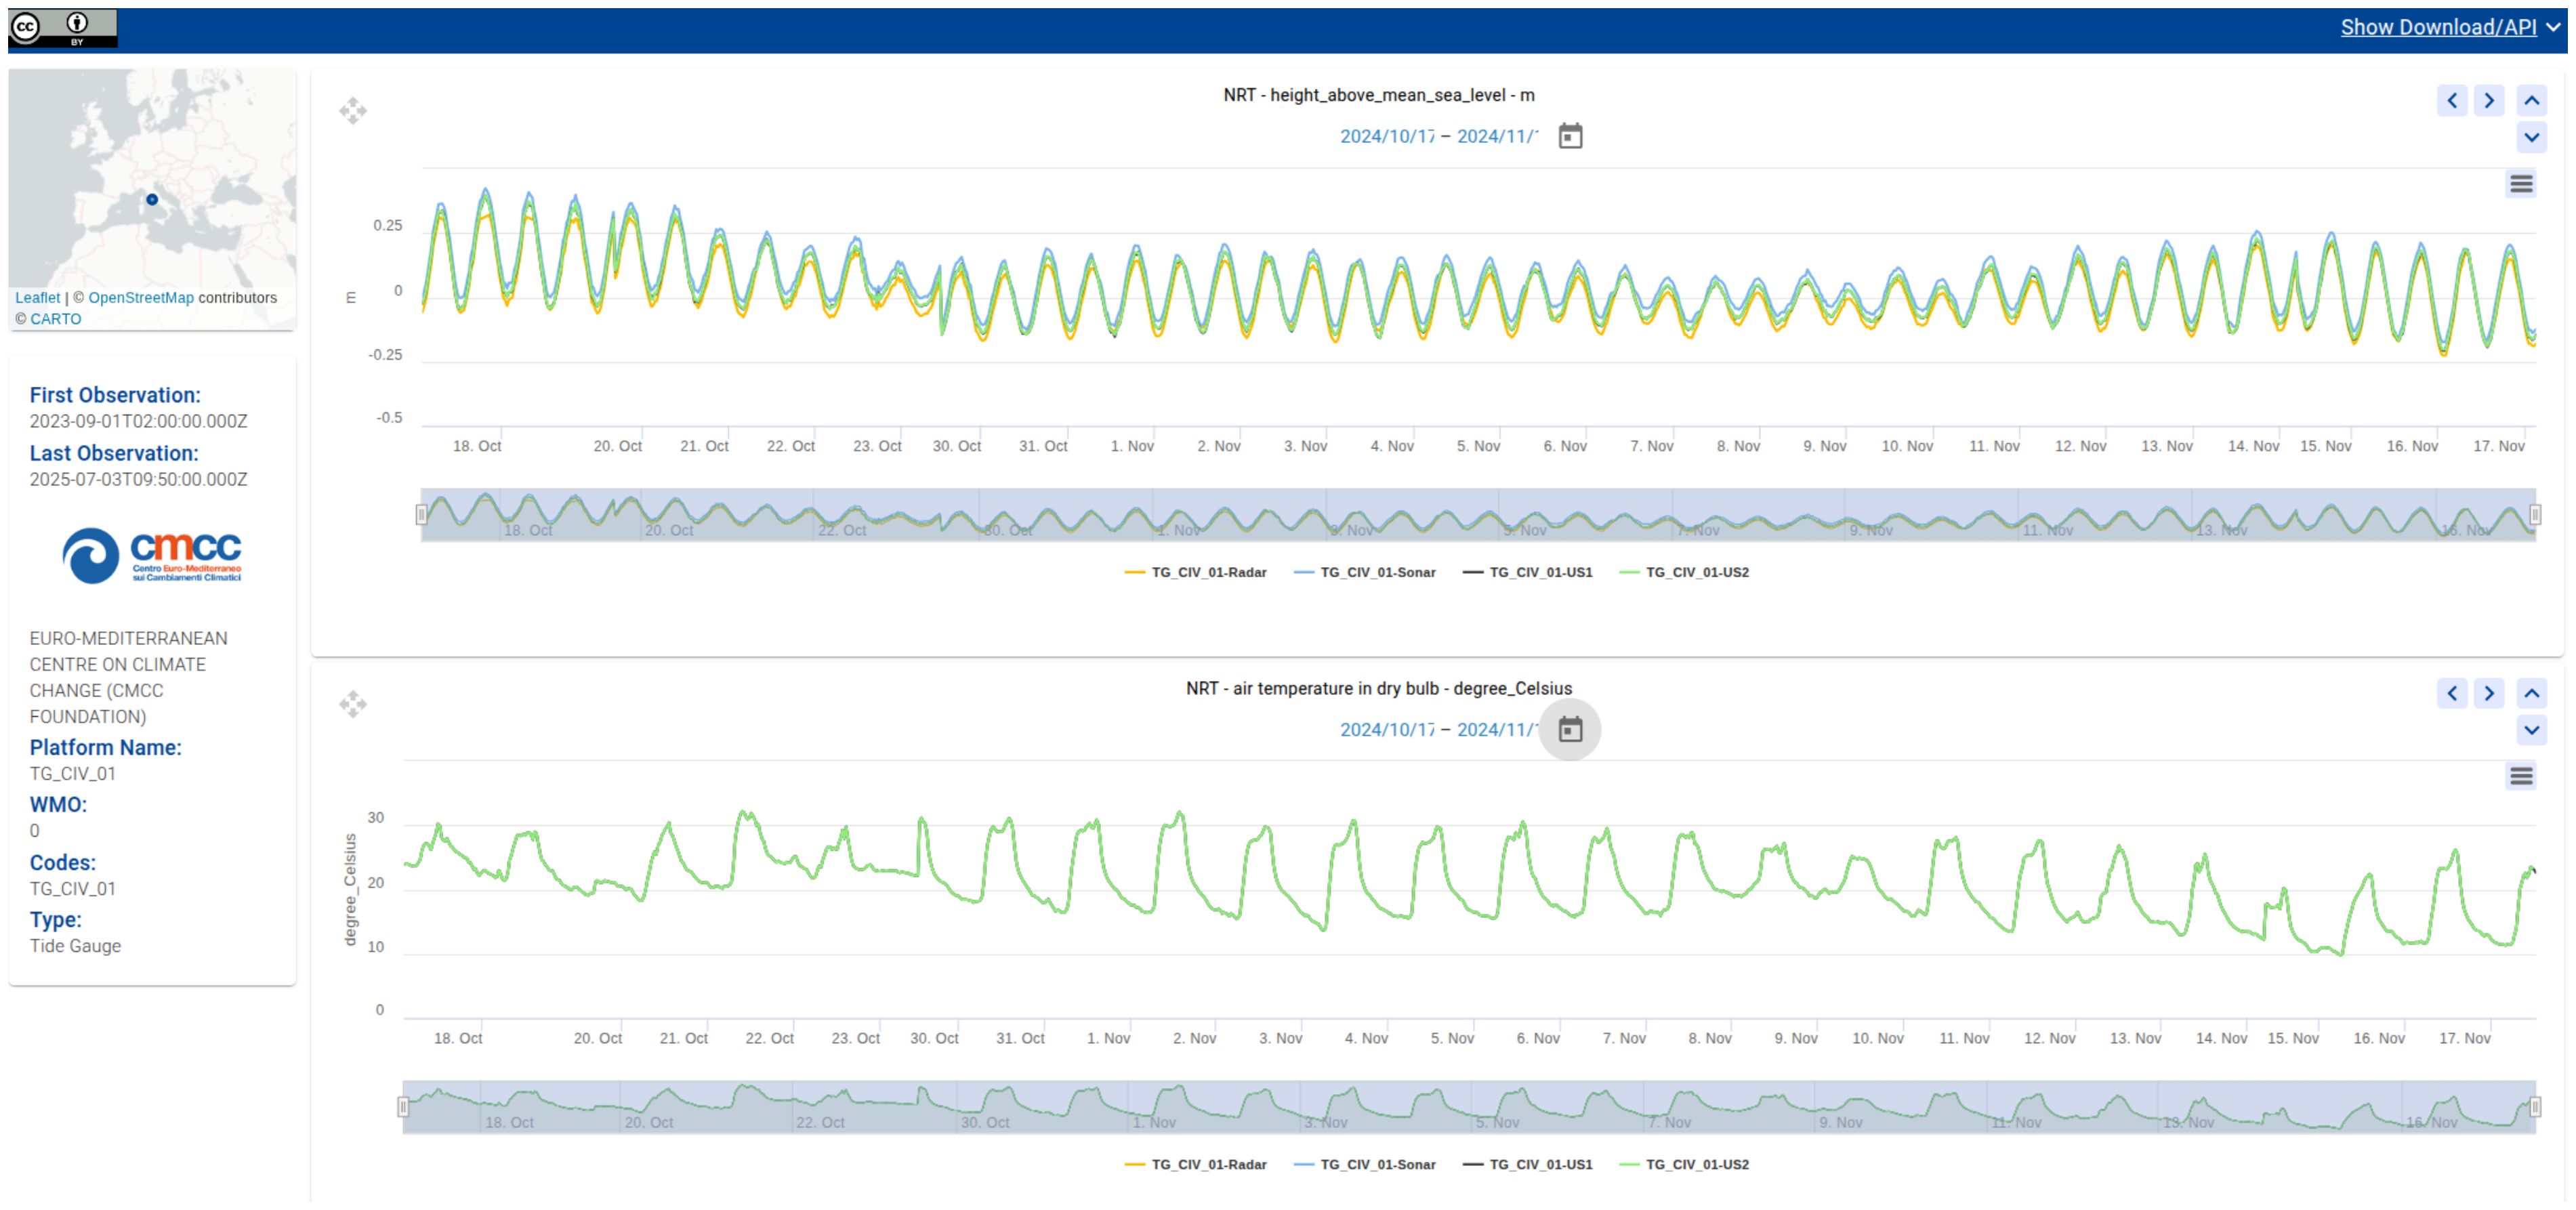
Task: Select the First Observation timestamp 2023-09-01T02:00:00.000Z
Action: [138, 421]
